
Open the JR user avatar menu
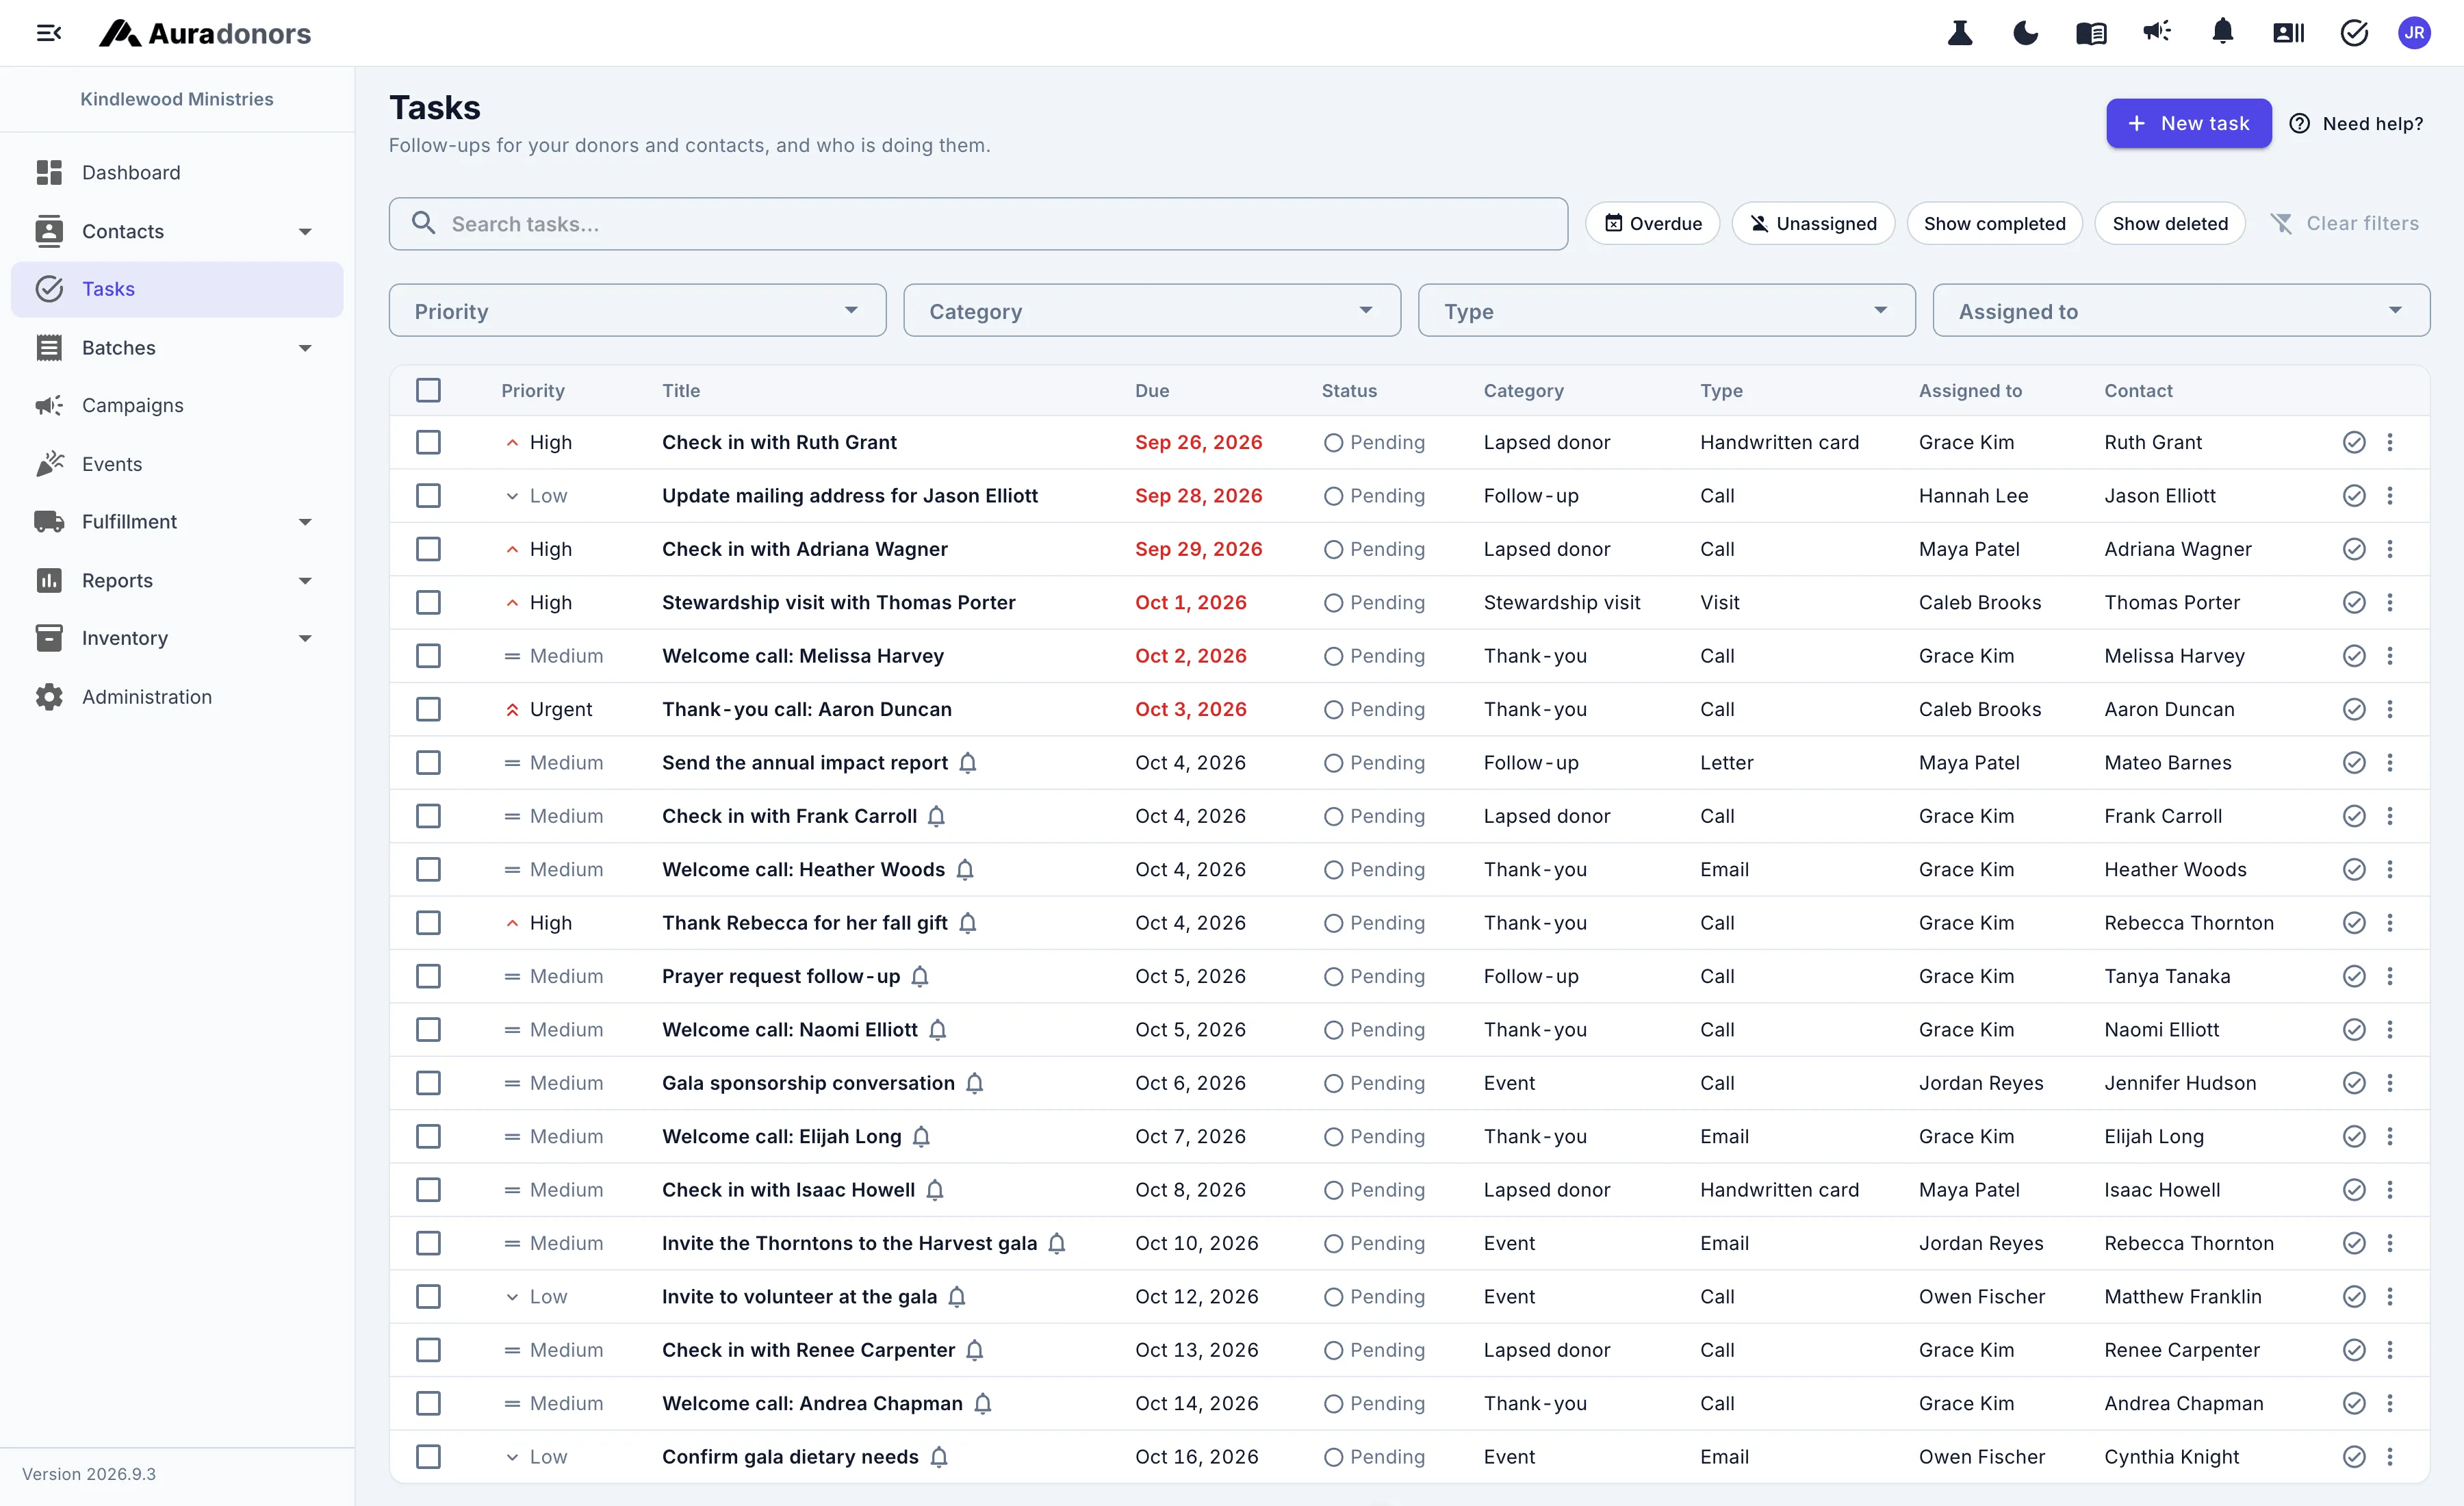[x=2415, y=33]
